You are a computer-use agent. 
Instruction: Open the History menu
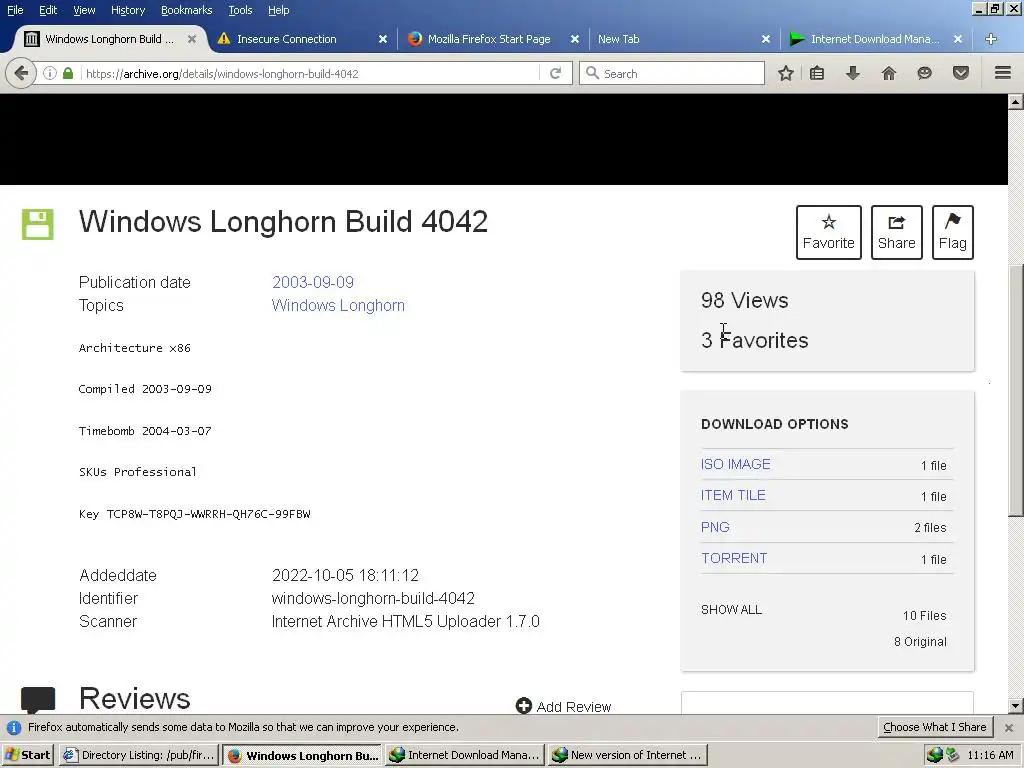click(128, 10)
